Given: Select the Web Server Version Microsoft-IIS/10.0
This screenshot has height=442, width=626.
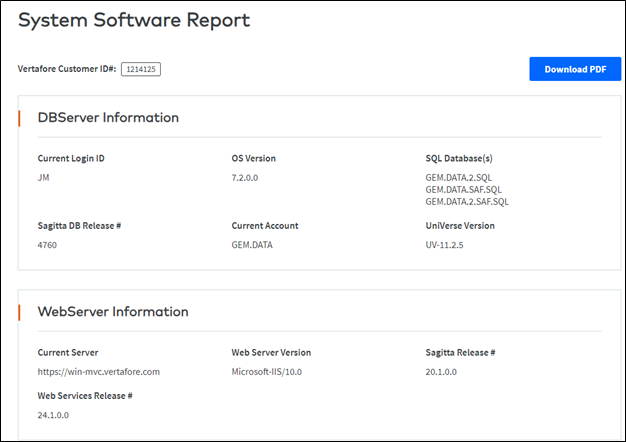Looking at the screenshot, I should pyautogui.click(x=267, y=372).
